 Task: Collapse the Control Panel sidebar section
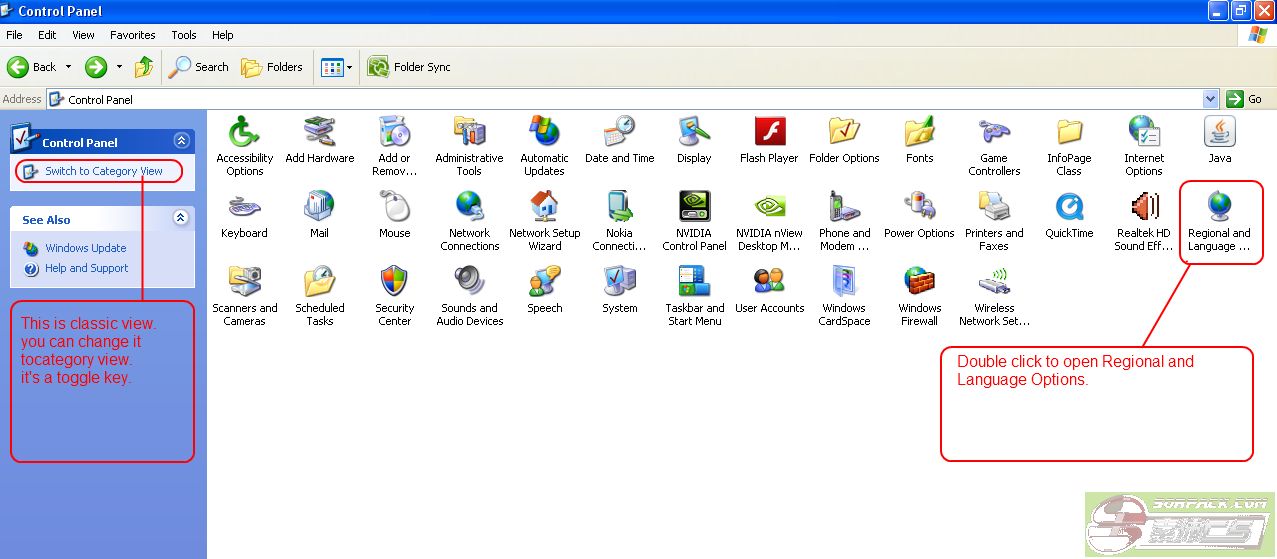(x=181, y=142)
